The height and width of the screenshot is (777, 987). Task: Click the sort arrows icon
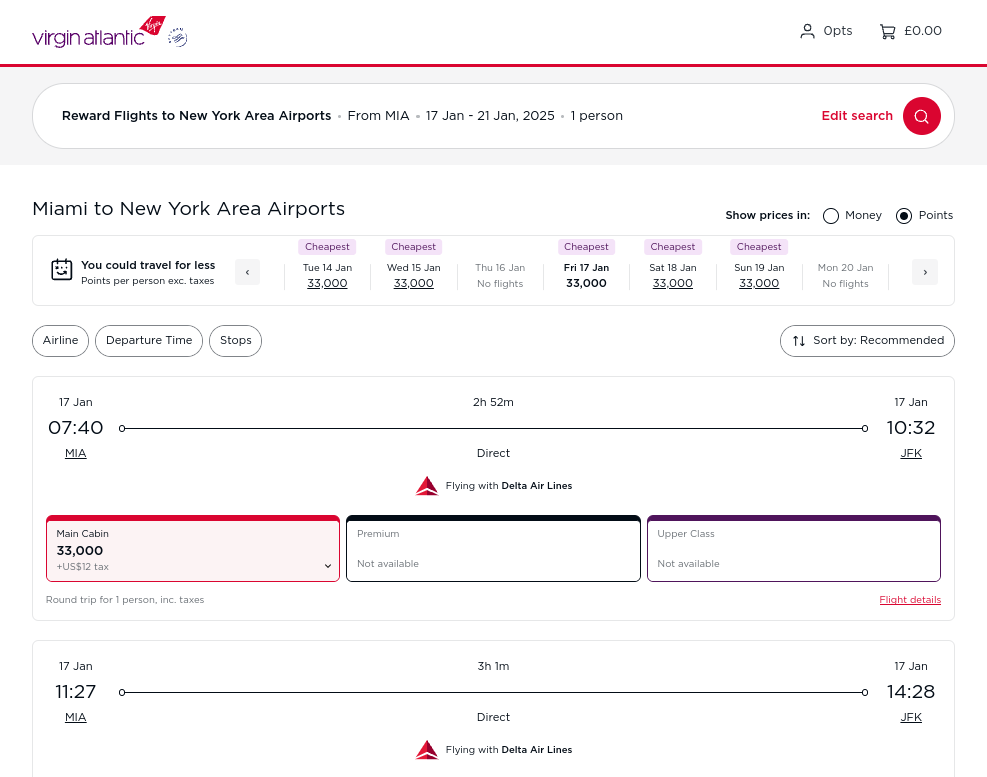799,341
